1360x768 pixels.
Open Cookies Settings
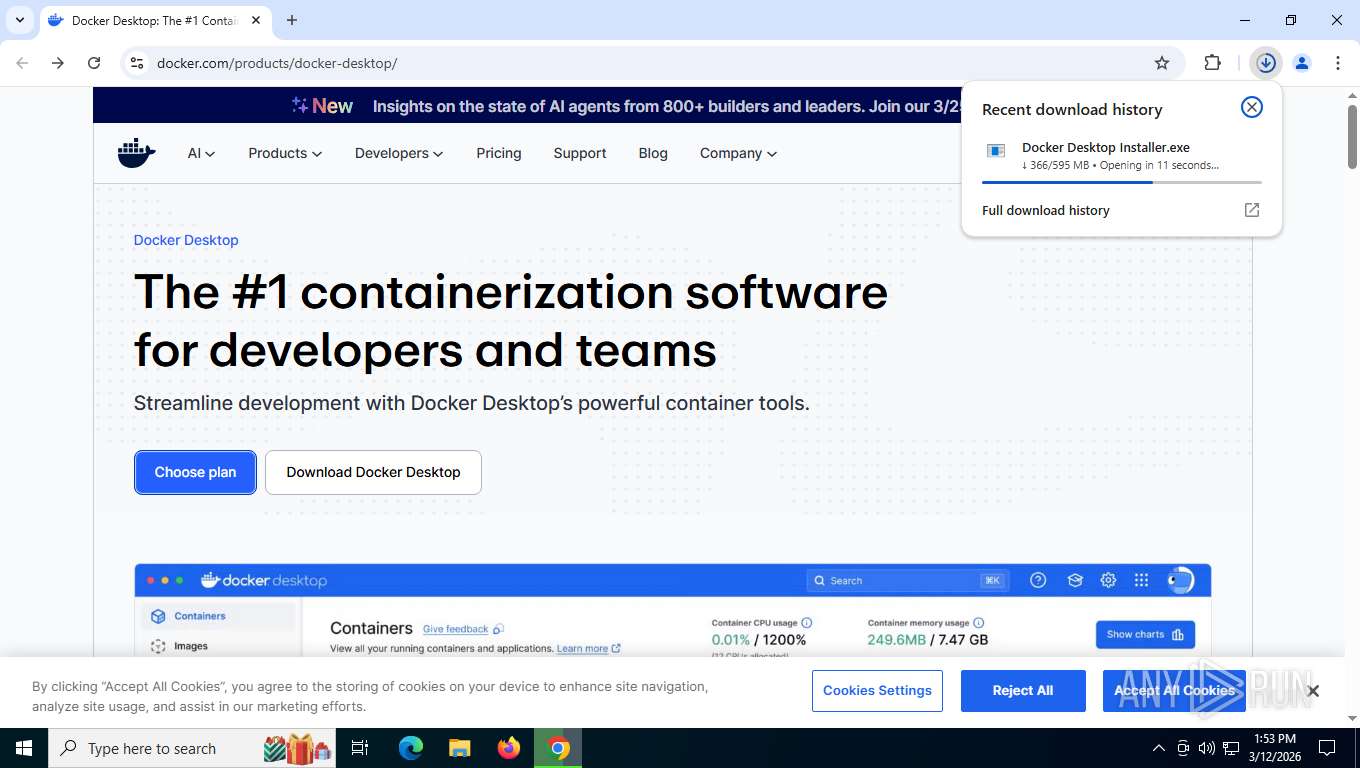pyautogui.click(x=877, y=690)
